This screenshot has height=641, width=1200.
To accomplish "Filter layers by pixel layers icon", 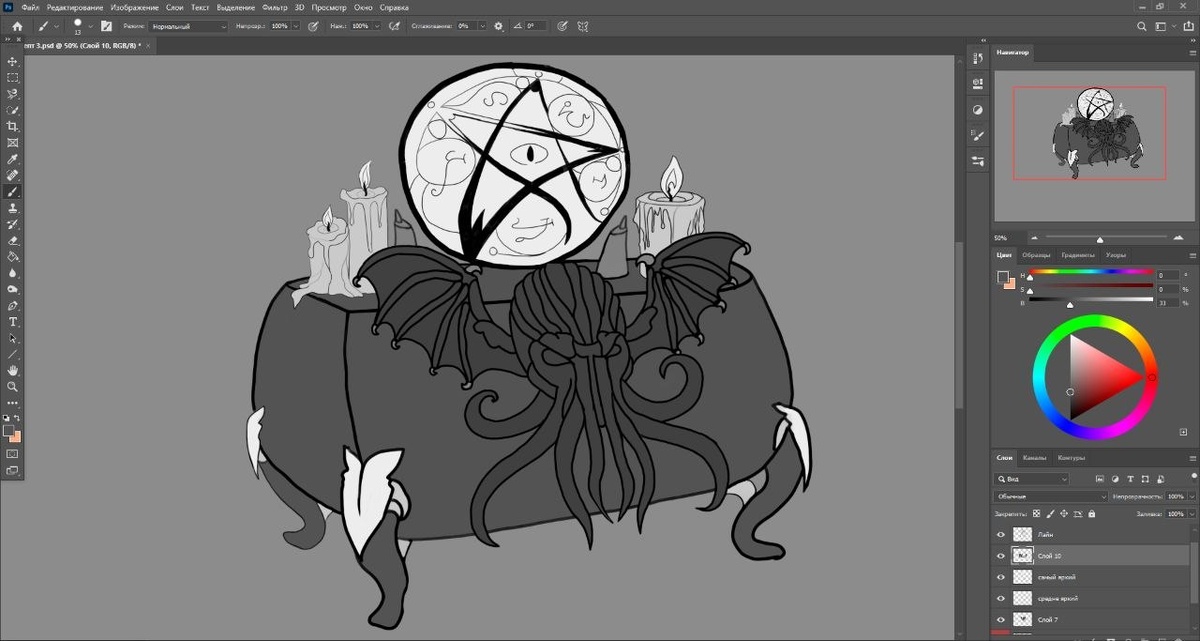I will tap(1099, 479).
